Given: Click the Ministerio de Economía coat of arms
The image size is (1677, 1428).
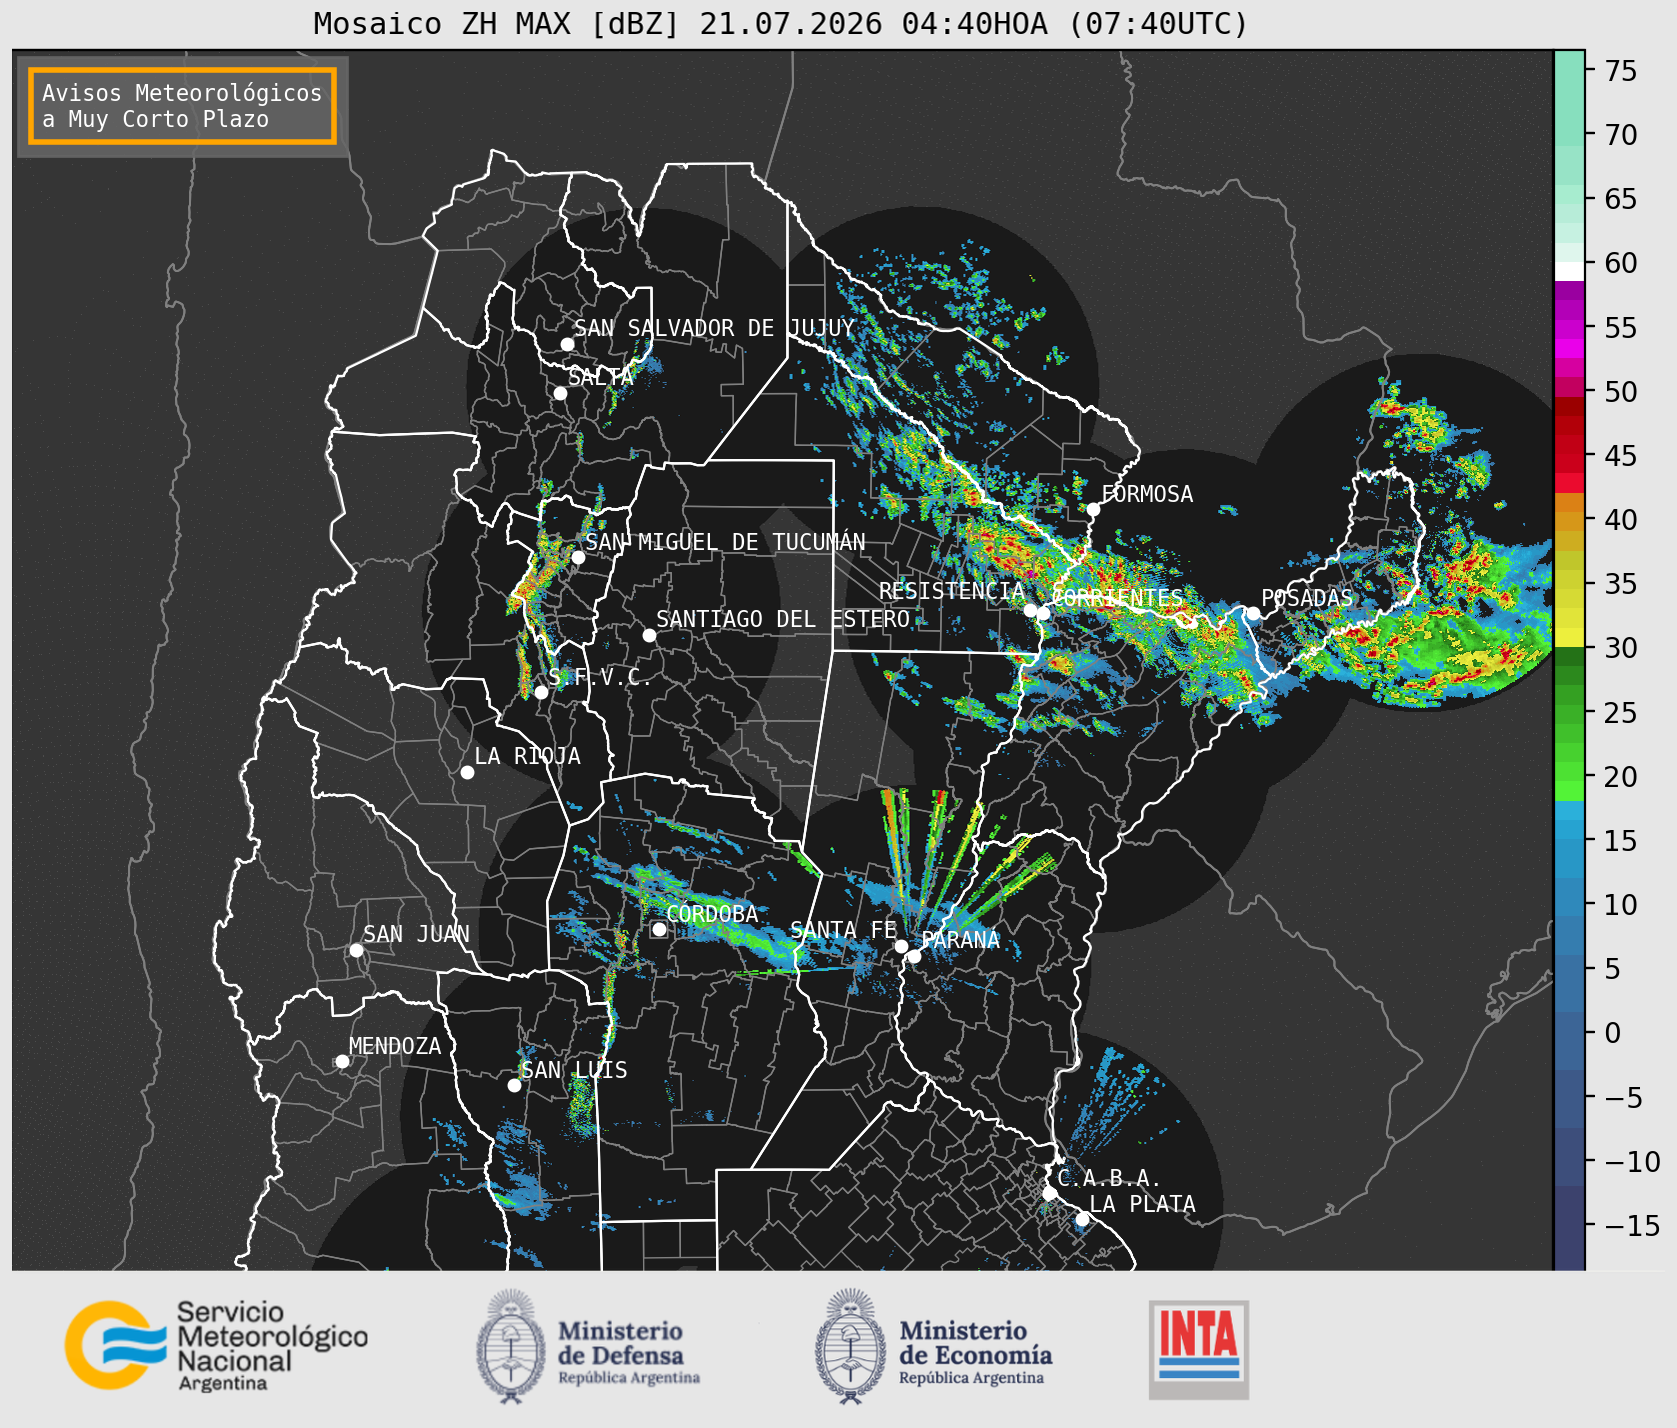Looking at the screenshot, I should [x=852, y=1346].
